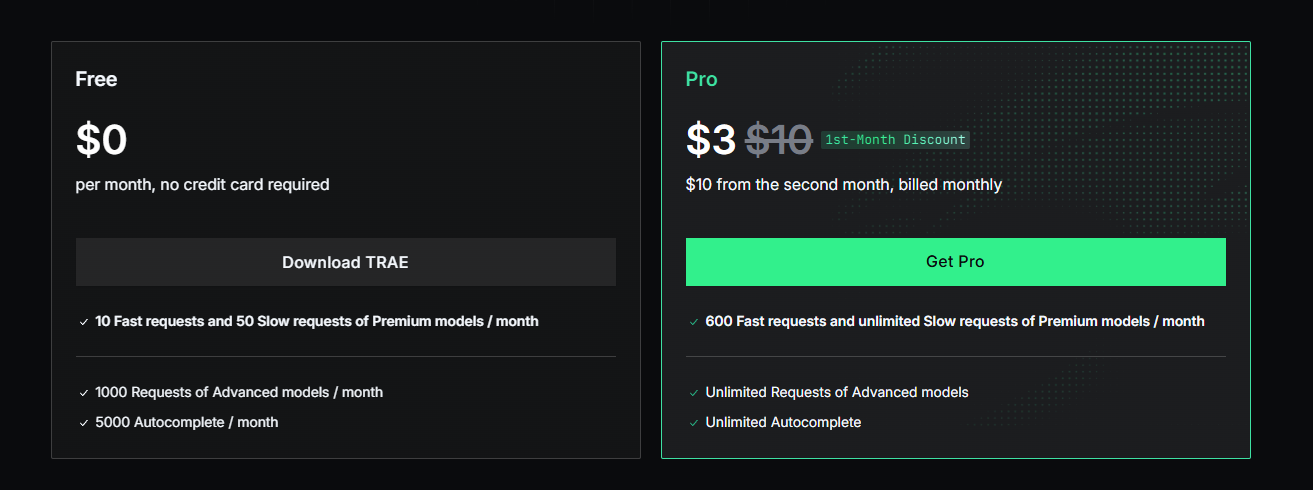The height and width of the screenshot is (490, 1313).
Task: Click the $3 discounted price
Action: pyautogui.click(x=711, y=140)
